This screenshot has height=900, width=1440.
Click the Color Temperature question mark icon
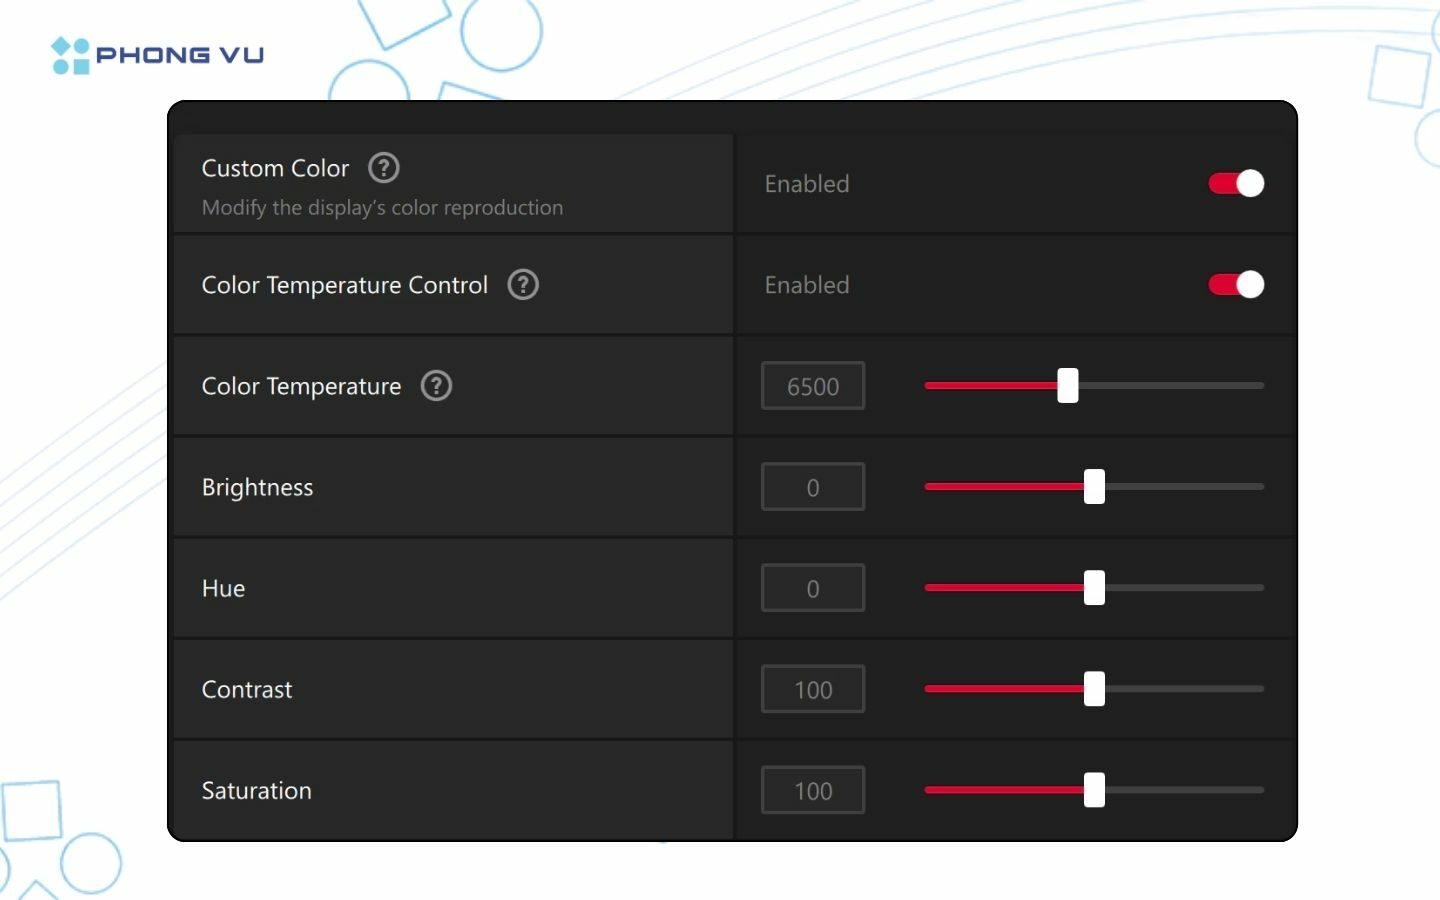point(436,386)
